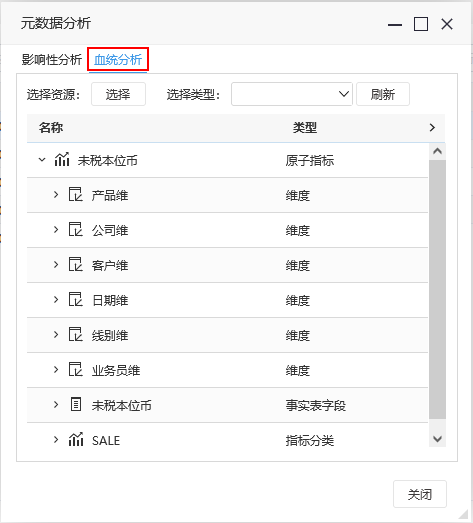473x523 pixels.
Task: Expand the SALE tree node
Action: click(x=56, y=440)
